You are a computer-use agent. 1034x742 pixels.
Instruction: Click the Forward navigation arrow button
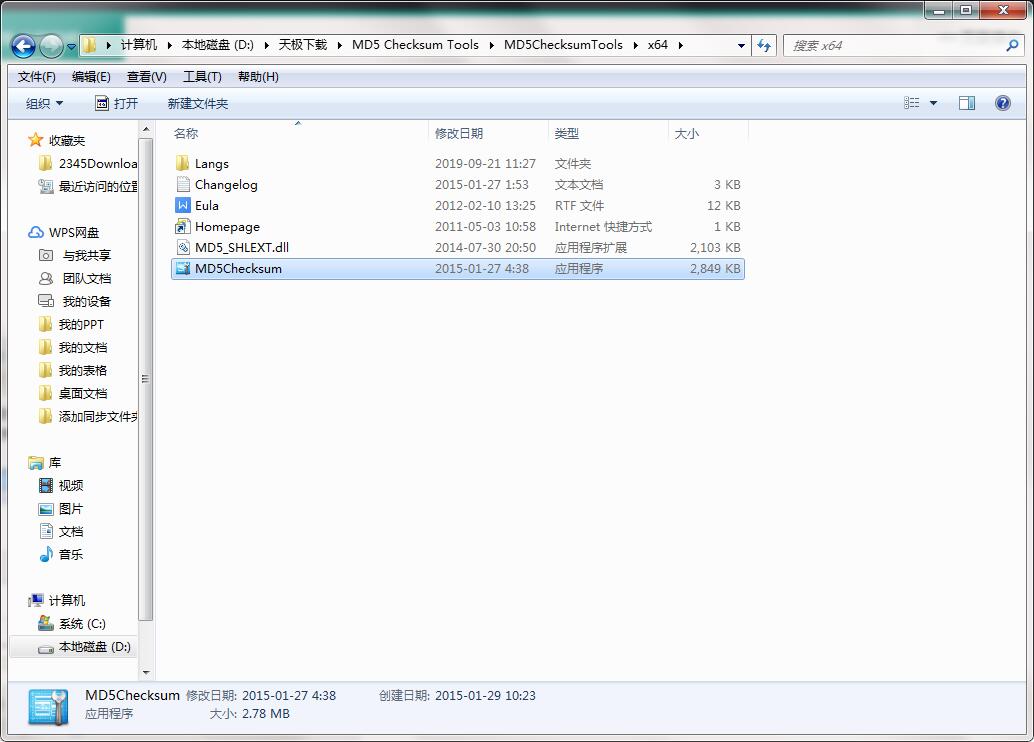point(51,46)
